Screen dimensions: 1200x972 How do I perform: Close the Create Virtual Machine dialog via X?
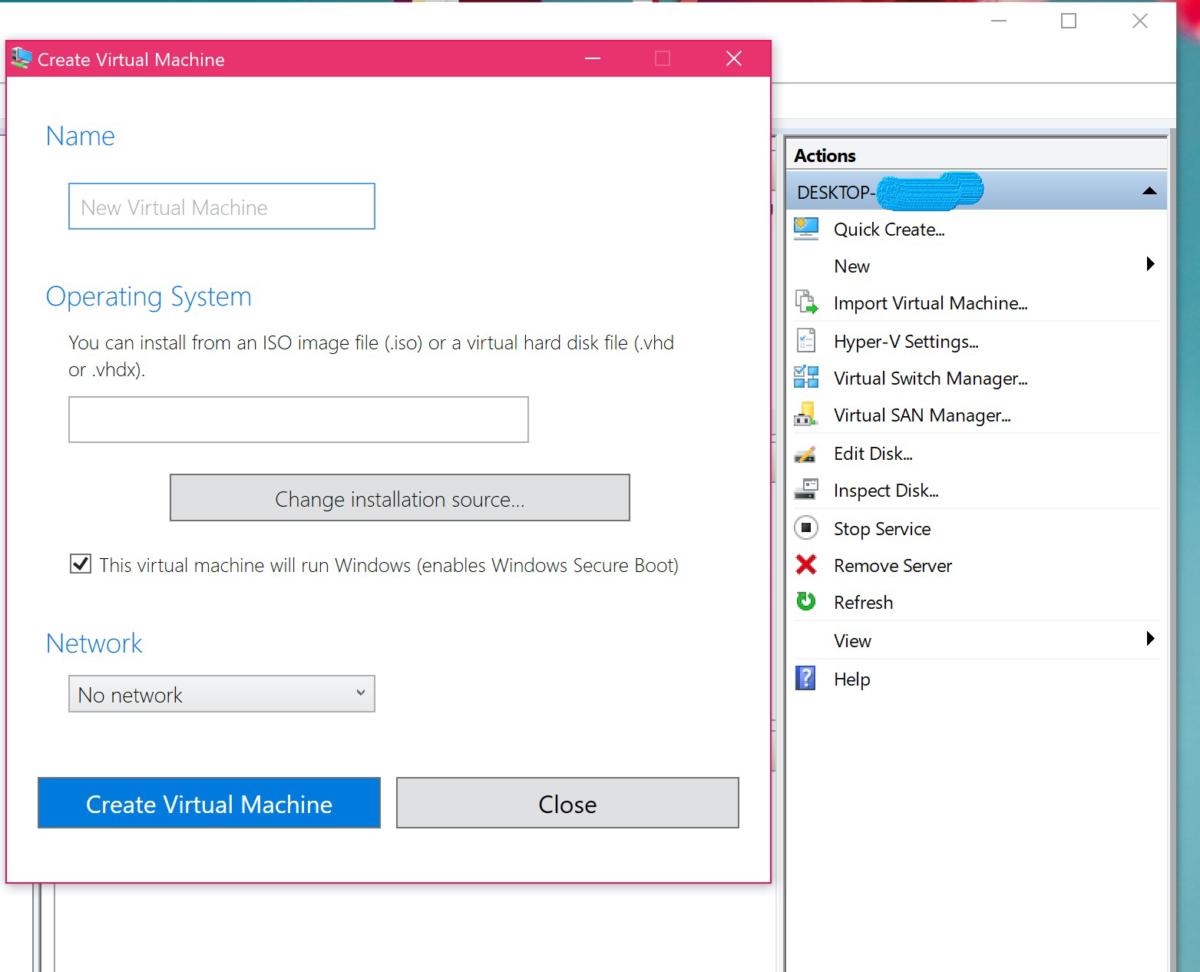tap(734, 60)
